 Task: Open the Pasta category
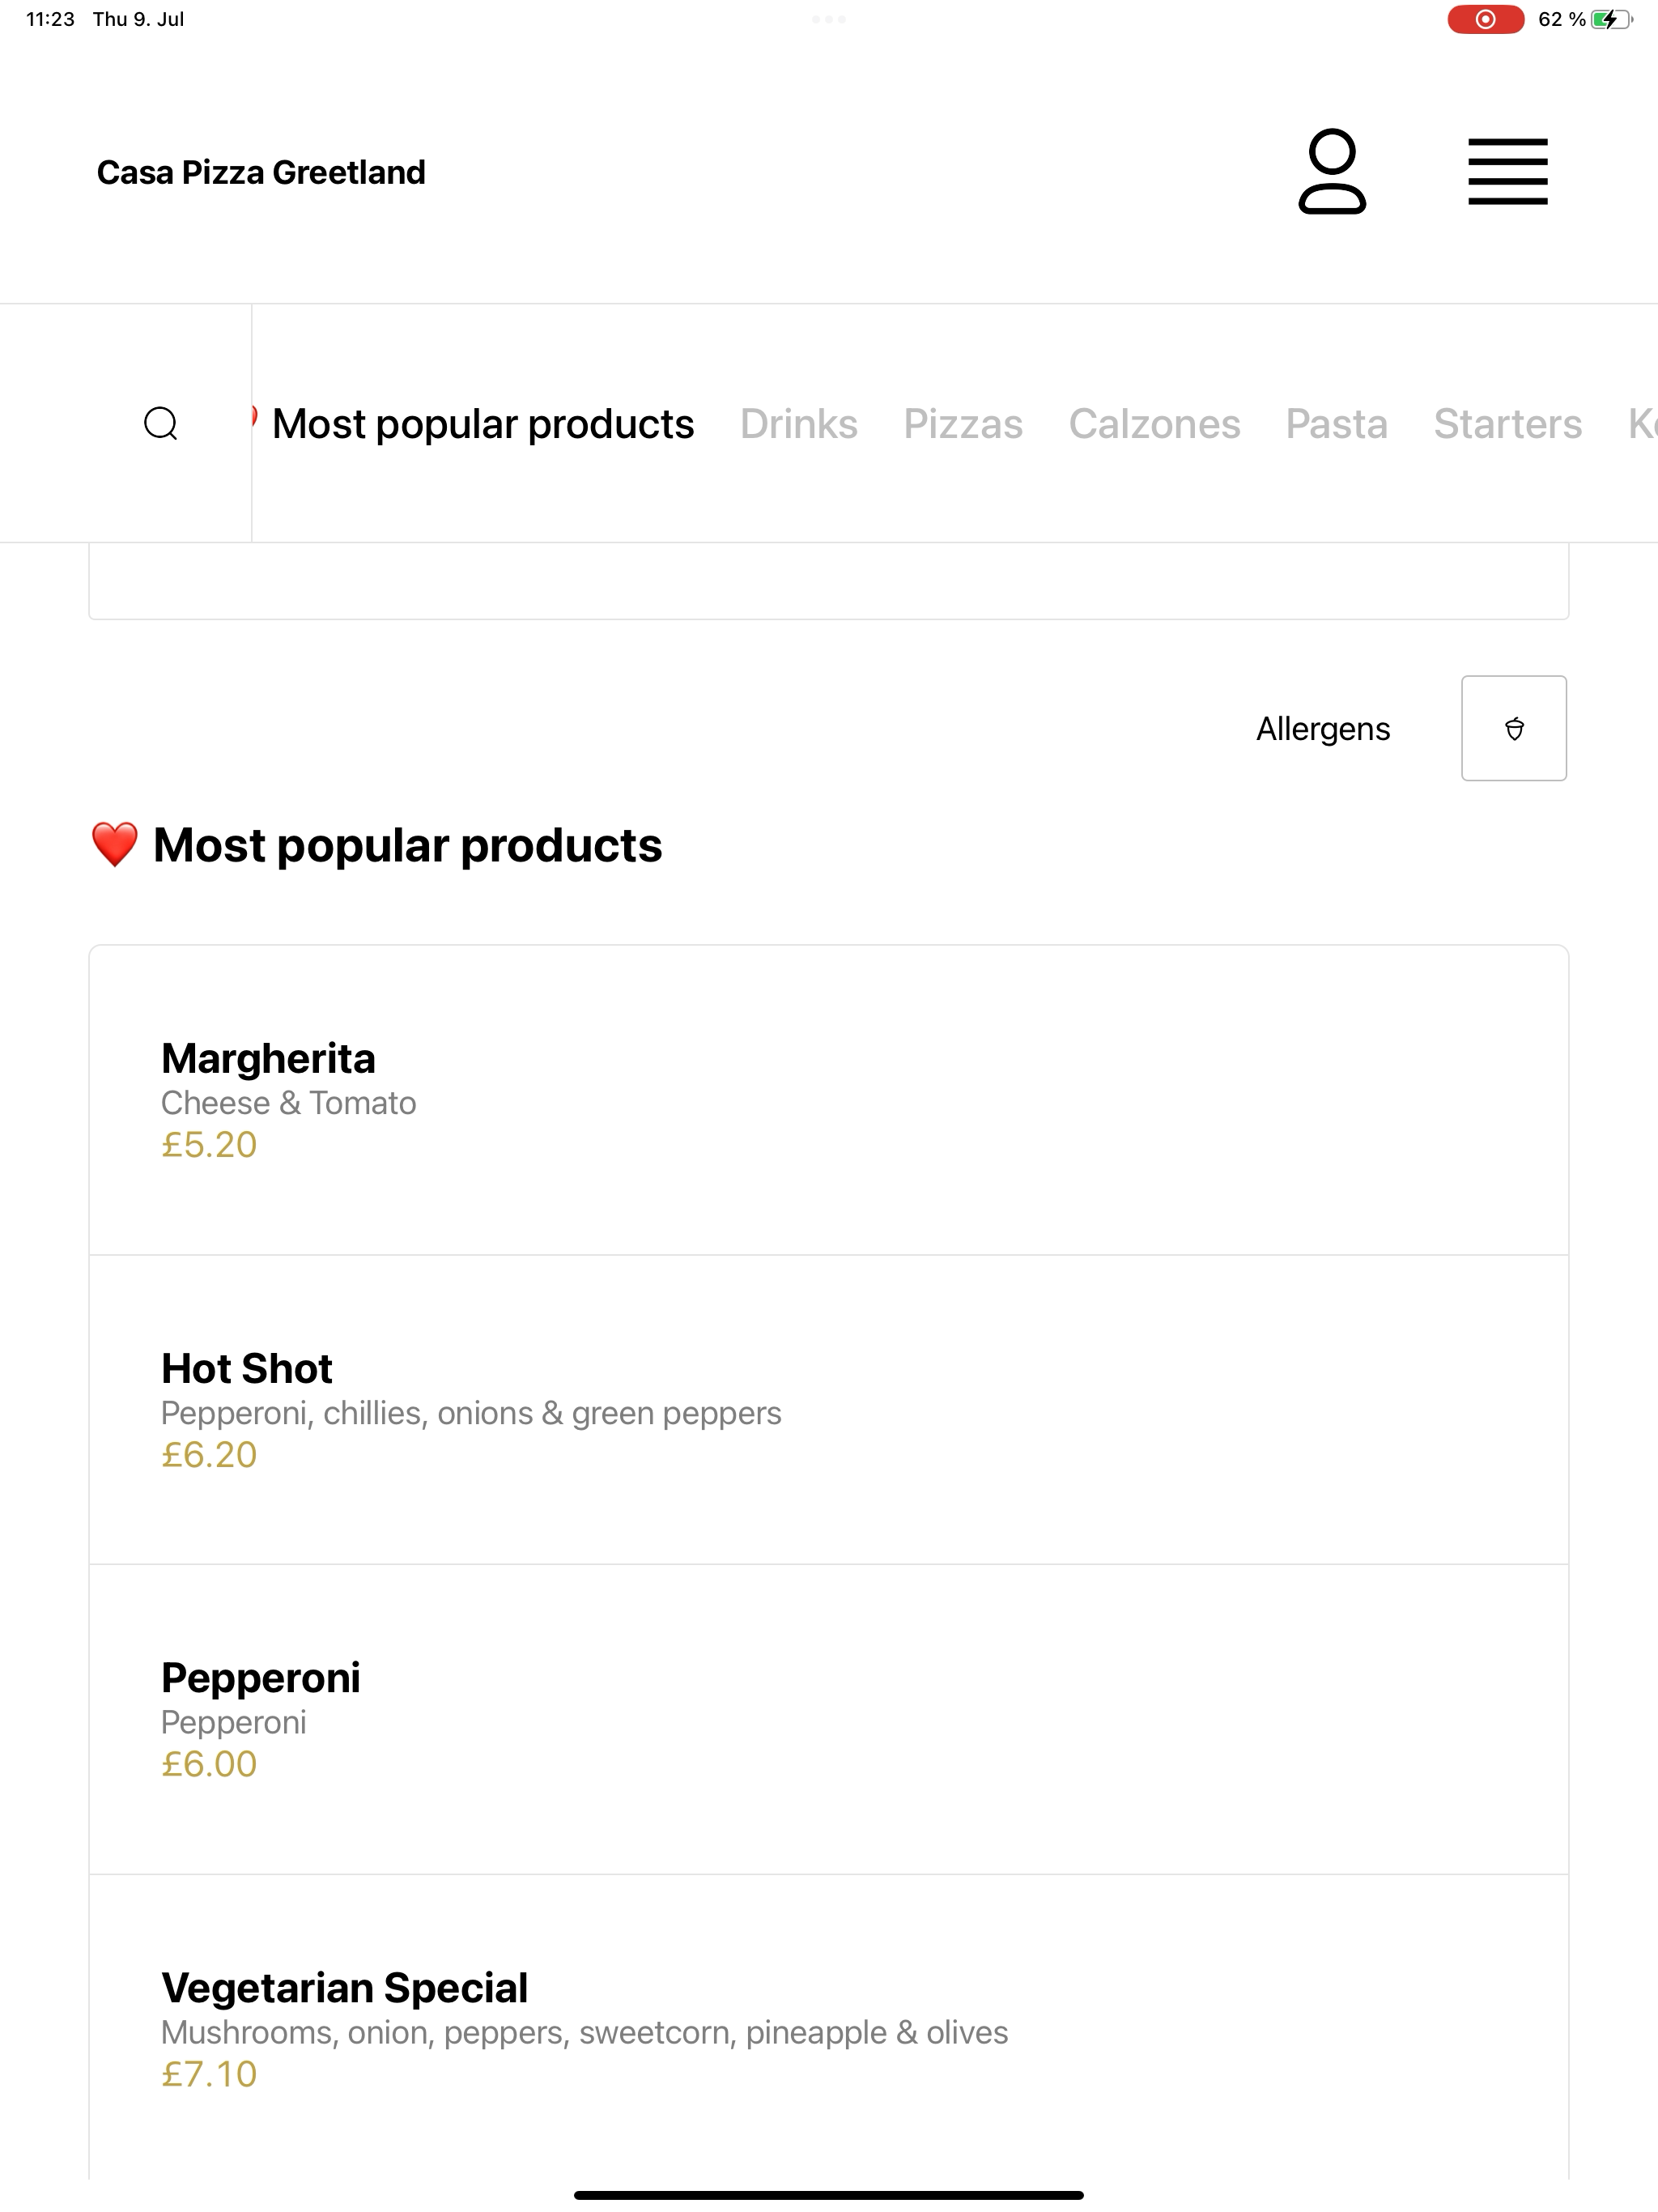pos(1336,424)
